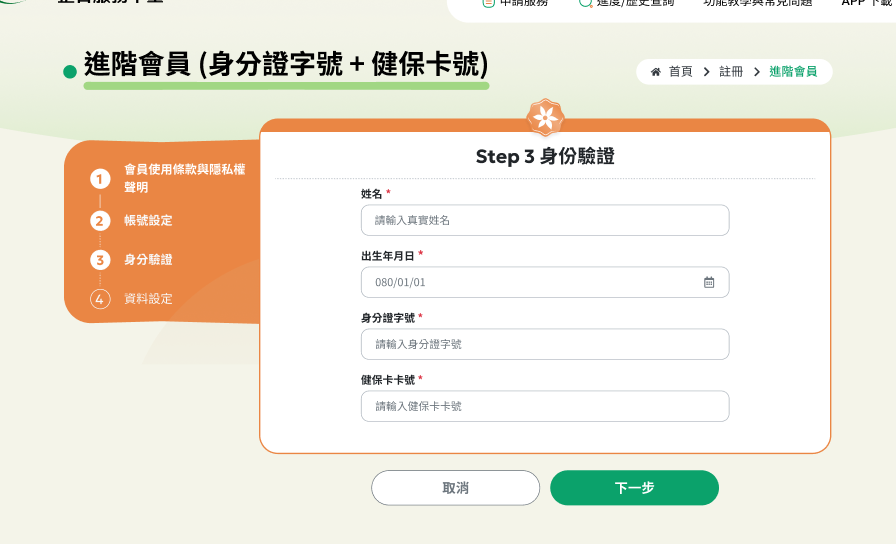
Task: Click the orange flower emblem above the form
Action: click(545, 118)
